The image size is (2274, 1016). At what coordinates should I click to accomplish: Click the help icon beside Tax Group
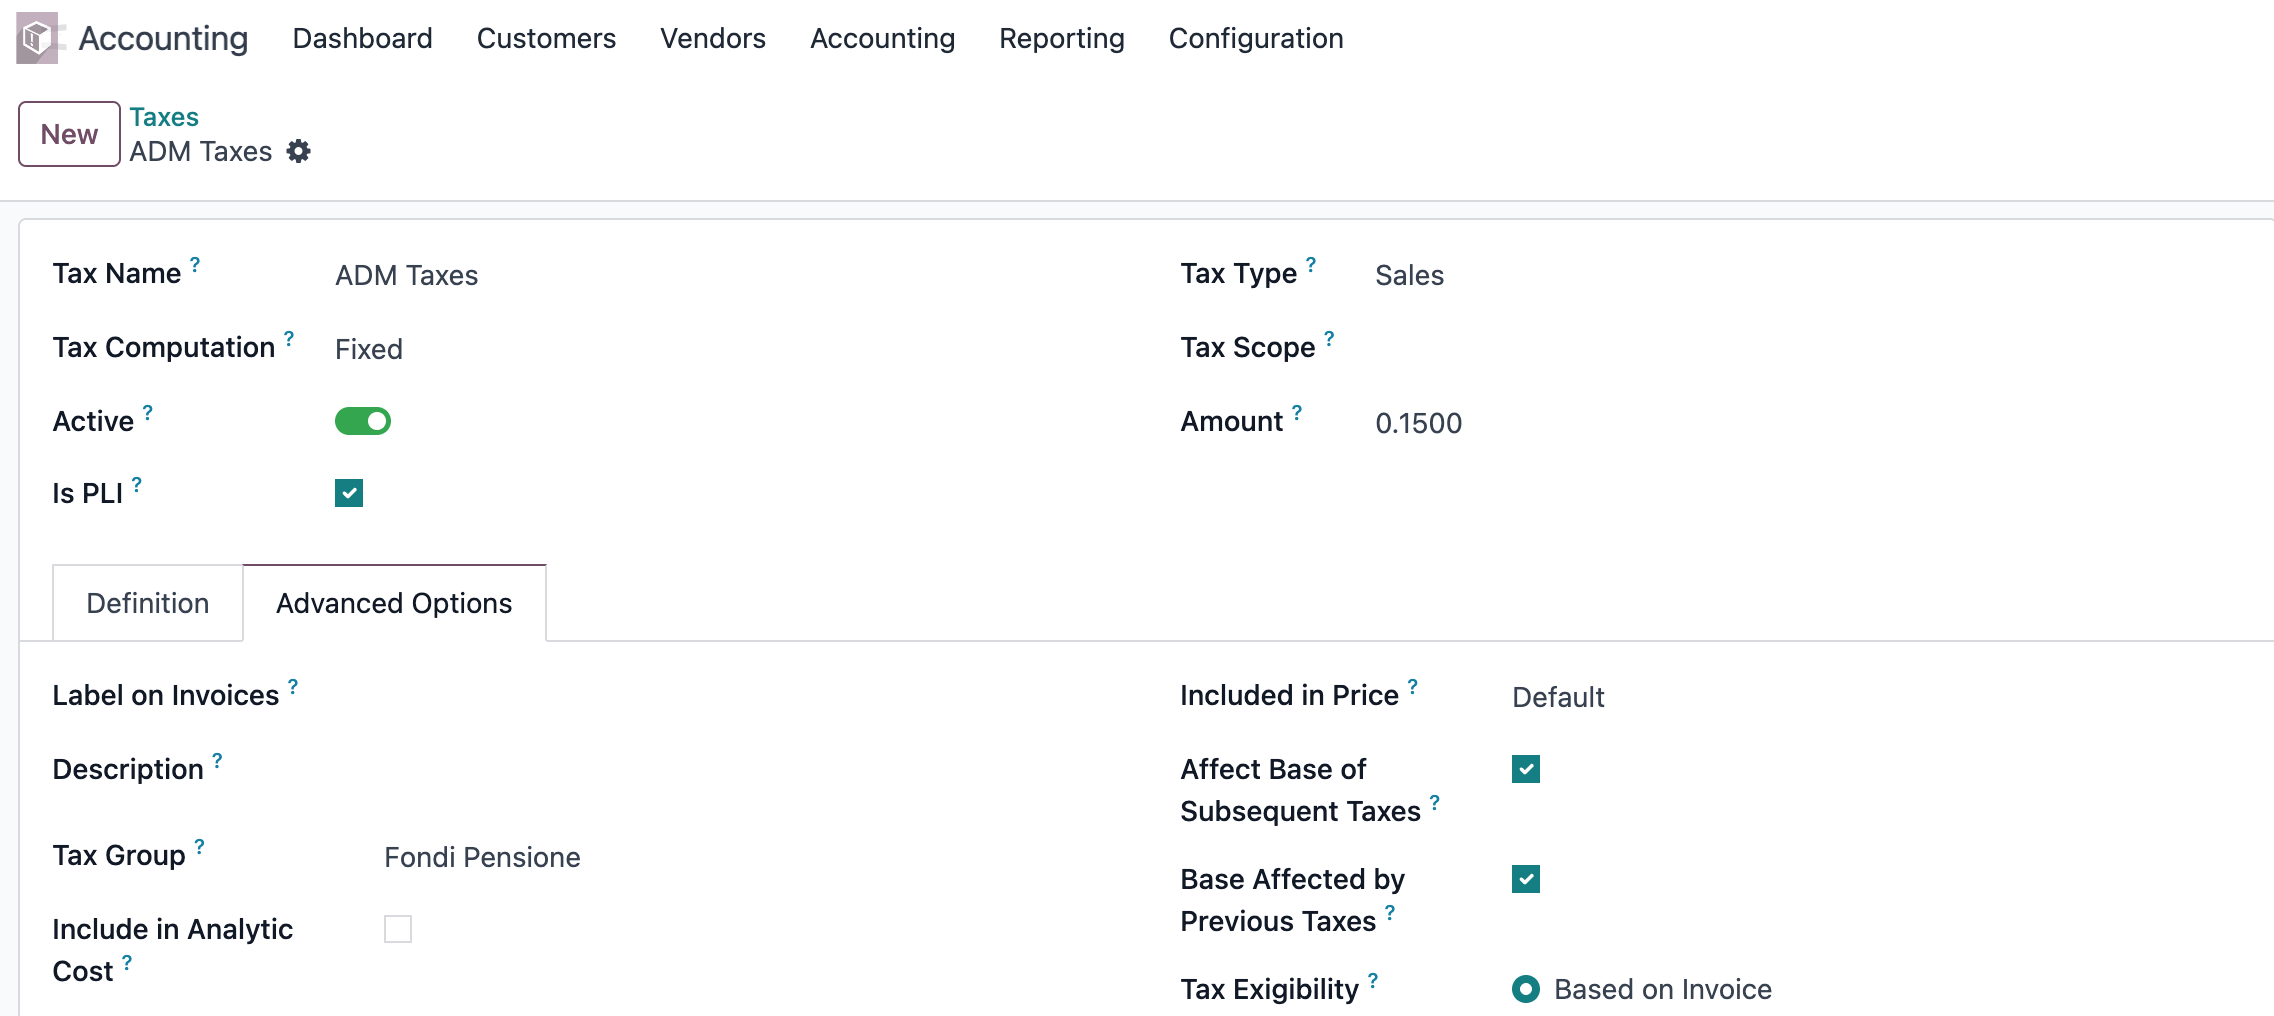200,846
